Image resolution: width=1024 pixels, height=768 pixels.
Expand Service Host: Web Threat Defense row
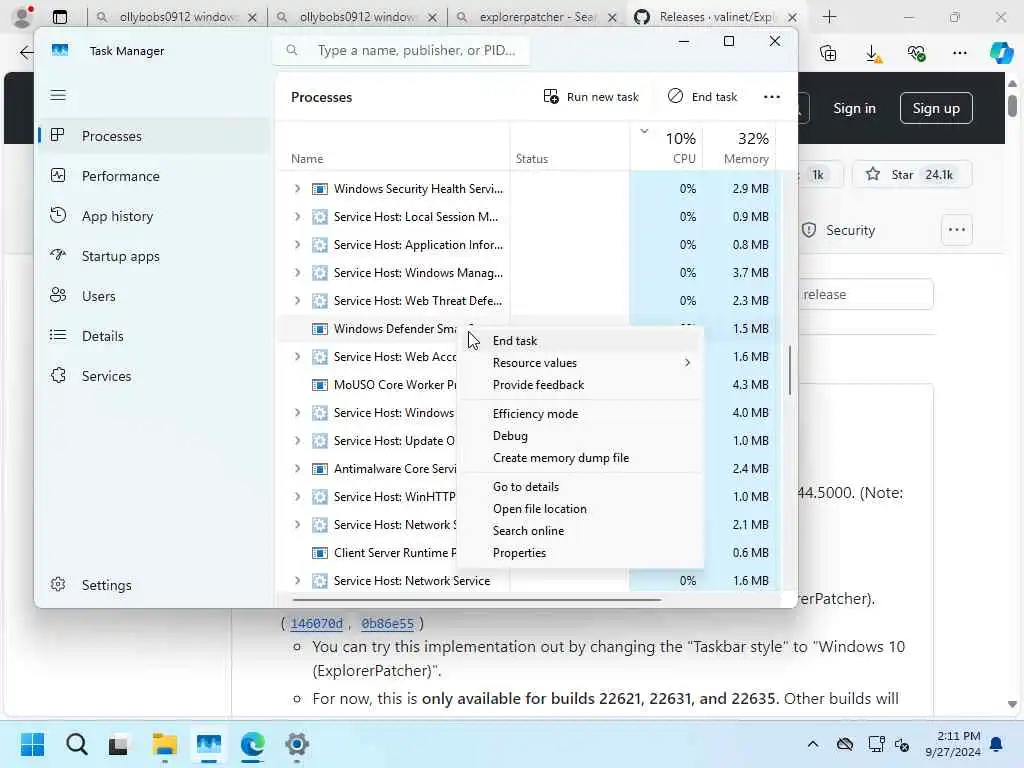tap(297, 301)
